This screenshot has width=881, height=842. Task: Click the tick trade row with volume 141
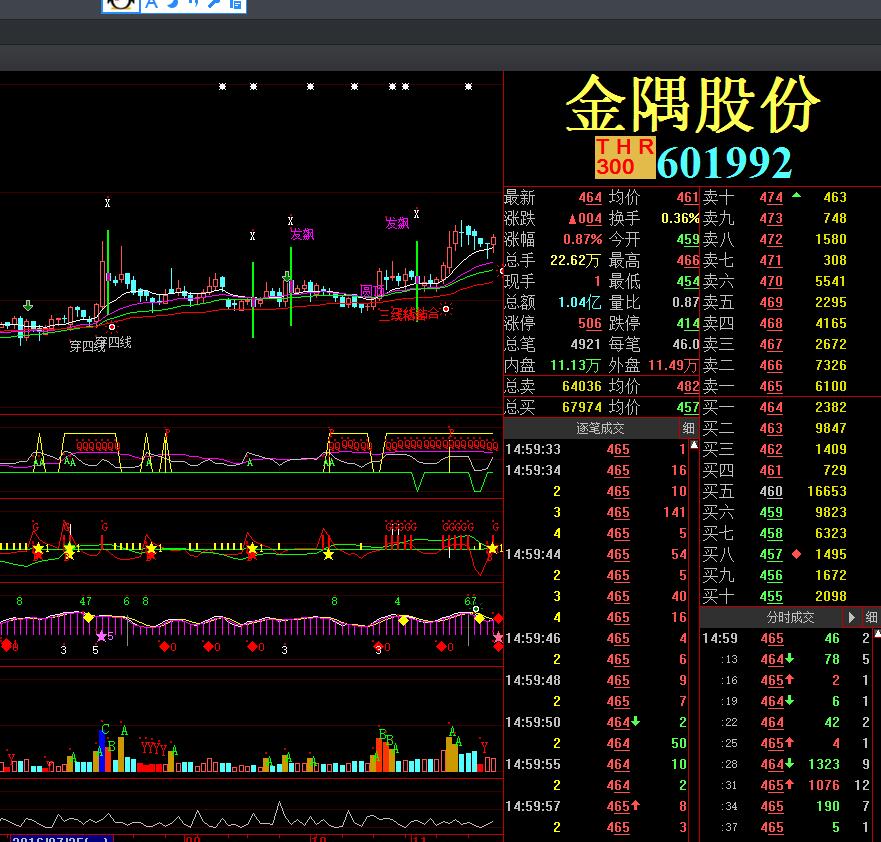tap(596, 512)
